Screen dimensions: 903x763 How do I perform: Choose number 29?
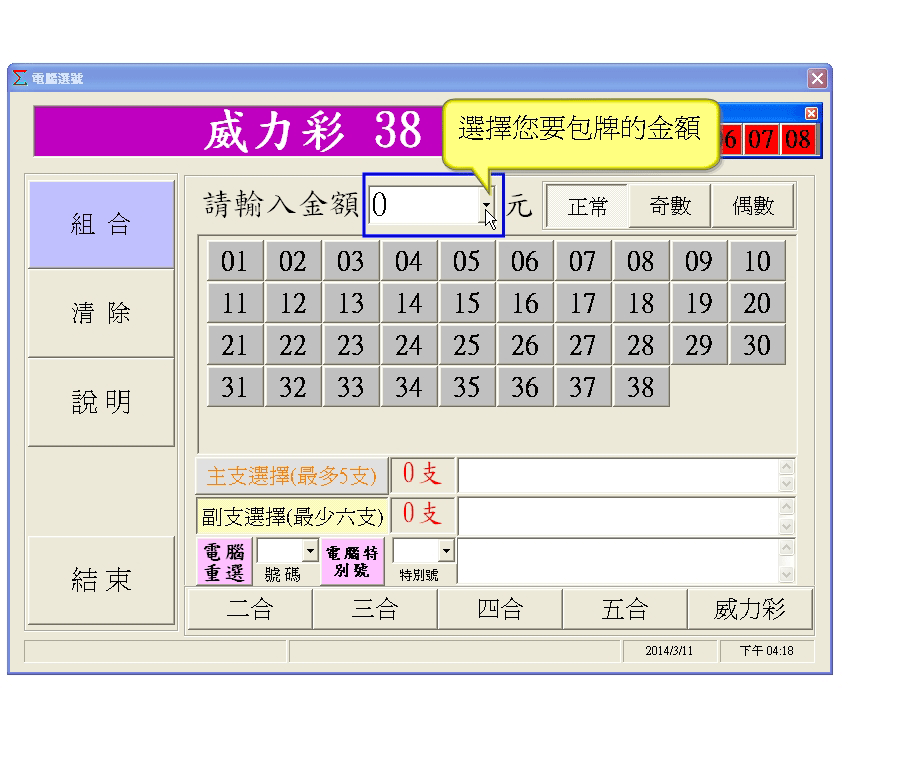tap(699, 345)
